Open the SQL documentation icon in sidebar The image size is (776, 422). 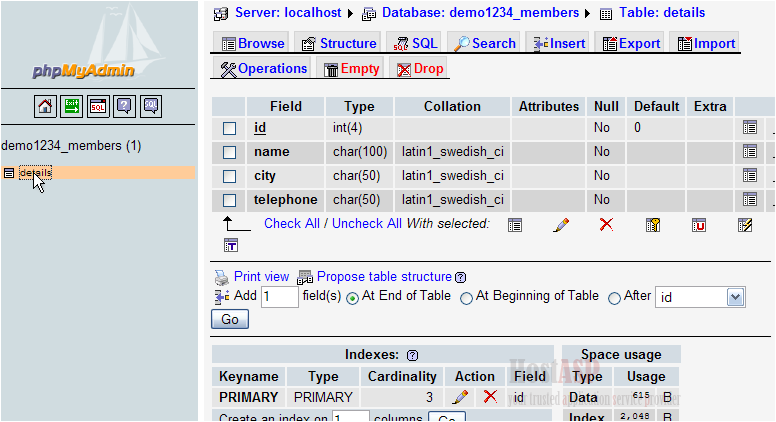point(151,106)
